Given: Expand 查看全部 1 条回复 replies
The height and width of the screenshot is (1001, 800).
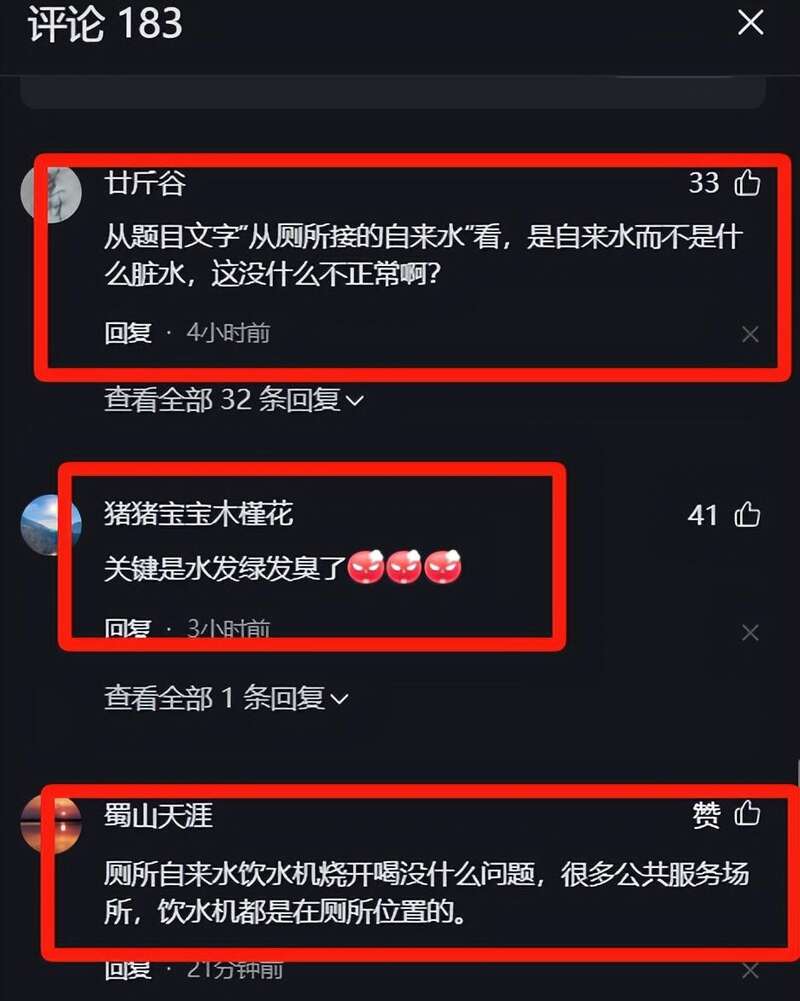Looking at the screenshot, I should pos(227,698).
